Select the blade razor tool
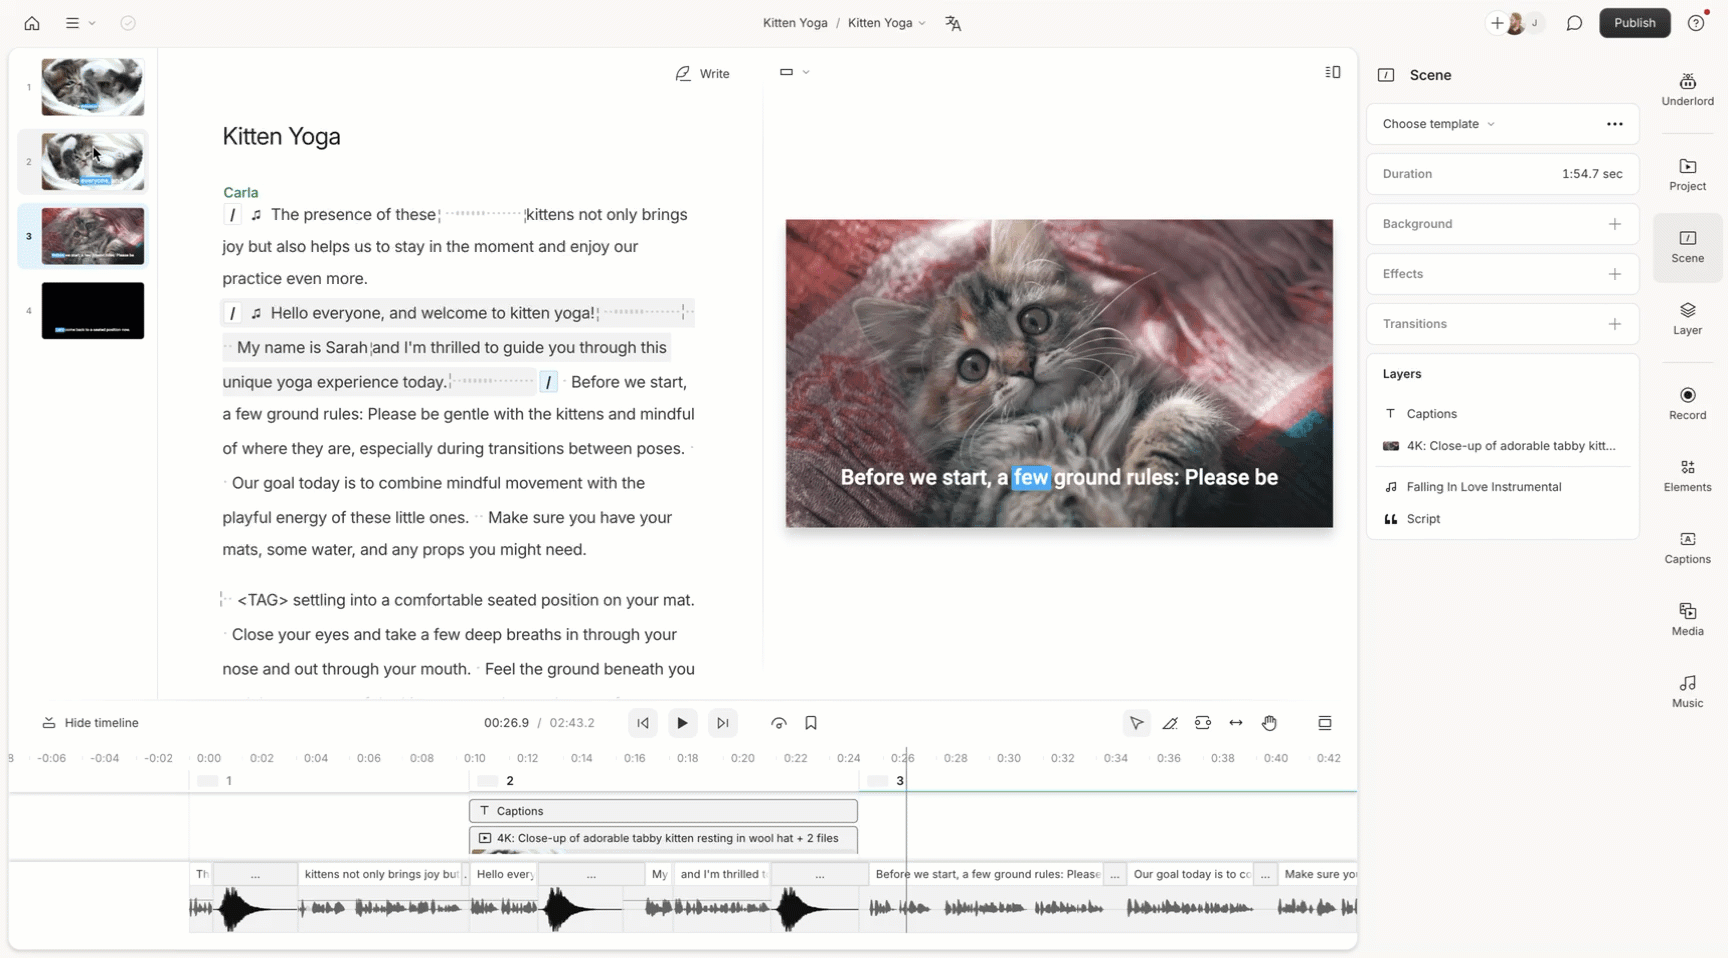Screen dimensions: 1728x958 click(x=1170, y=723)
